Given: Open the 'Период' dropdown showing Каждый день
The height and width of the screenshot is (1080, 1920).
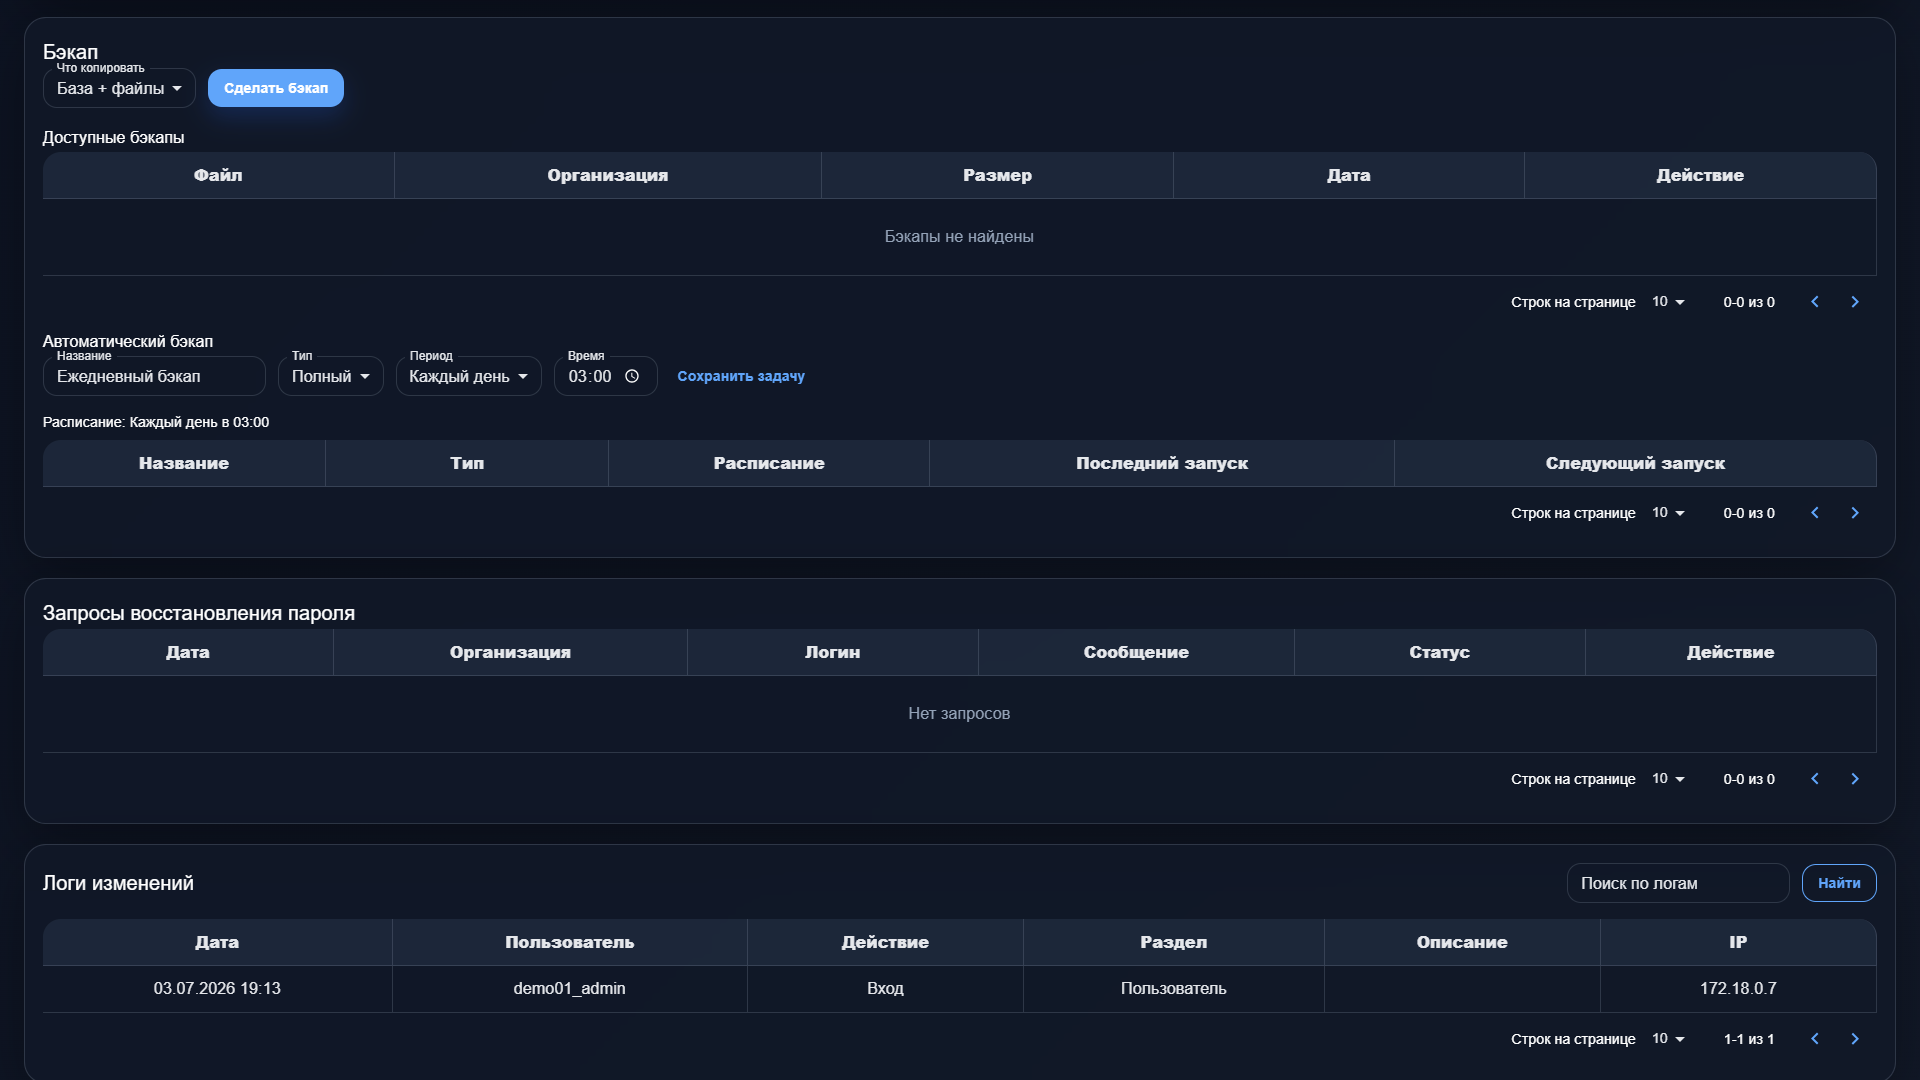Looking at the screenshot, I should click(469, 376).
